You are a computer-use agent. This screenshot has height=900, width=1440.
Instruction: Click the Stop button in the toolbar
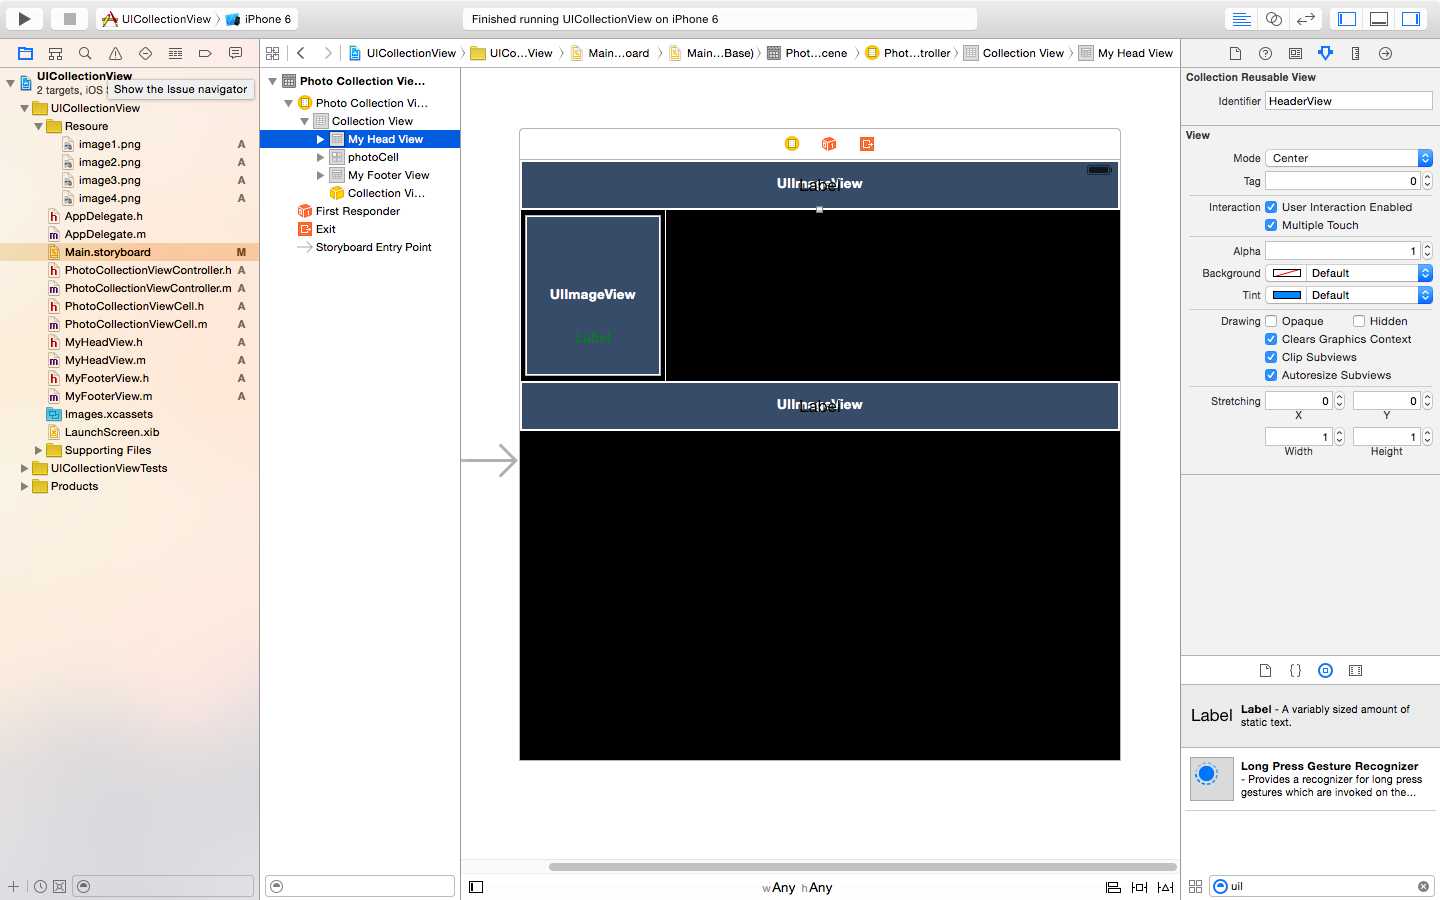coord(69,18)
